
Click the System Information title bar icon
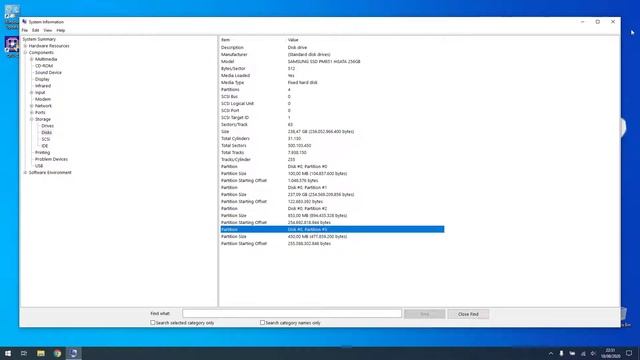coord(24,22)
